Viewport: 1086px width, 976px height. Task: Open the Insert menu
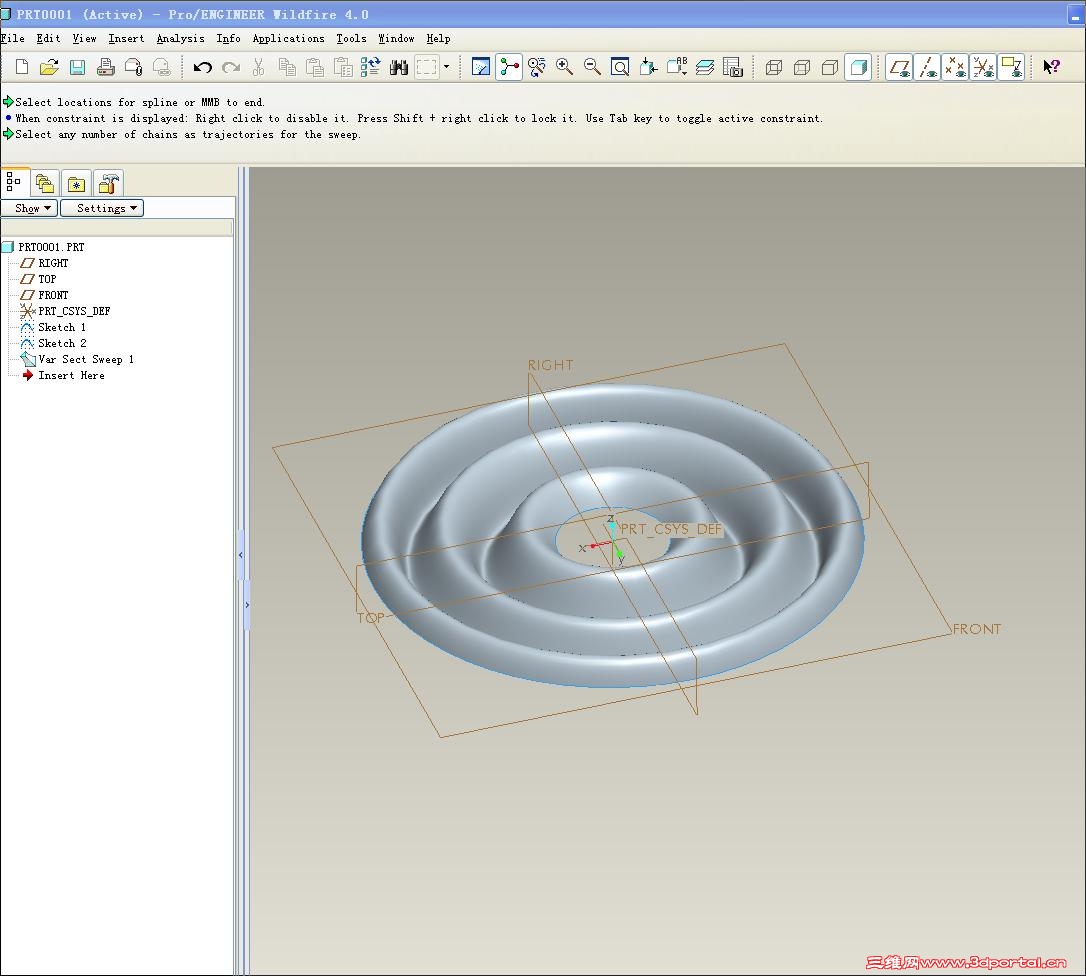click(x=126, y=38)
